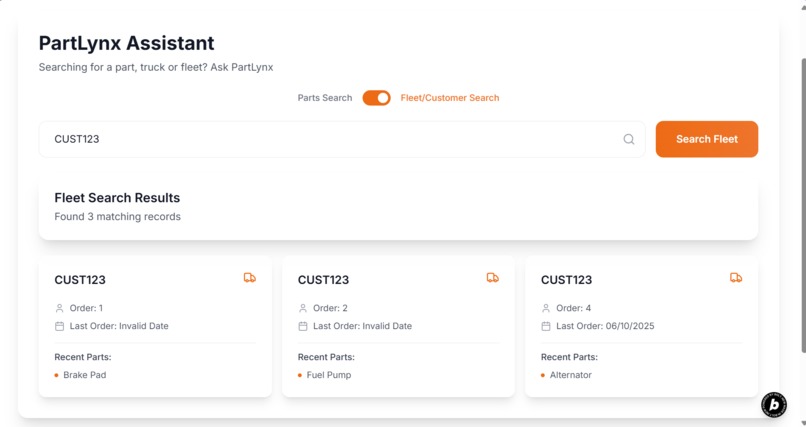Select the Parts Search label

(325, 98)
